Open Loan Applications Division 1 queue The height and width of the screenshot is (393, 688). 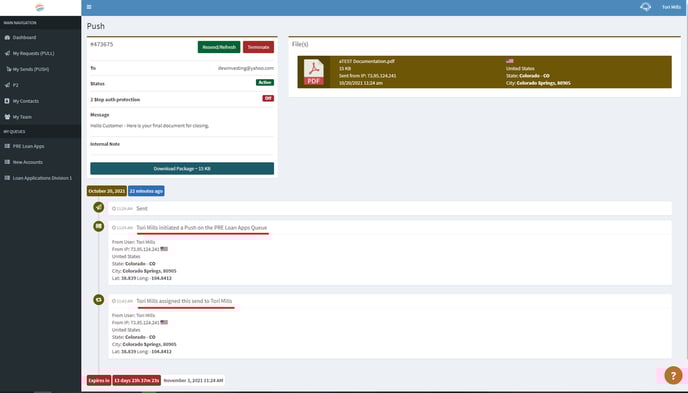(x=40, y=178)
